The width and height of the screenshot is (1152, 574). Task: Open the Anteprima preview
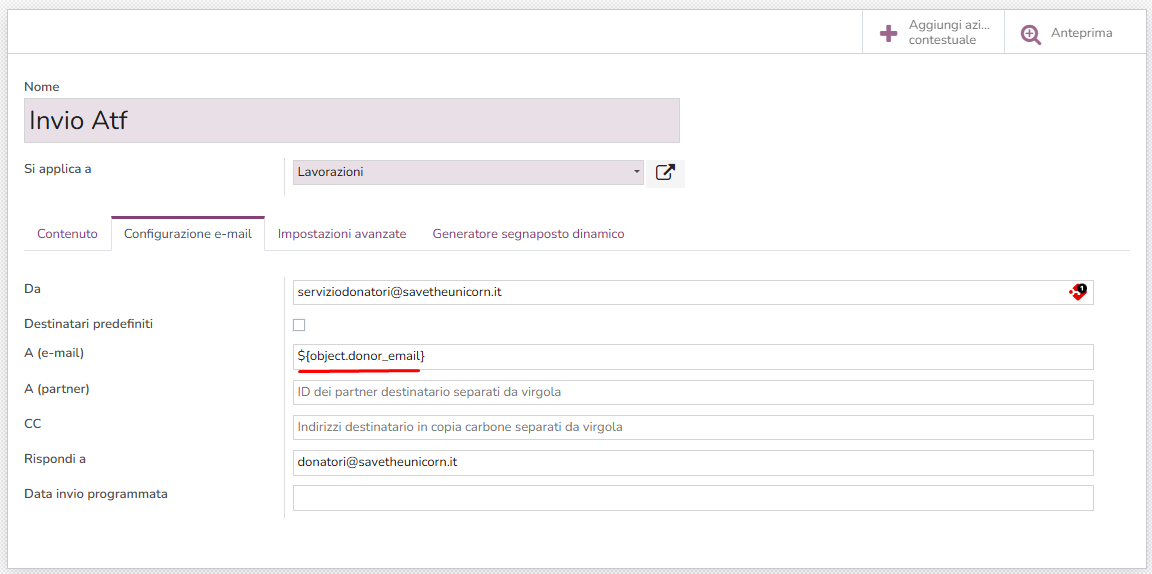point(1080,33)
